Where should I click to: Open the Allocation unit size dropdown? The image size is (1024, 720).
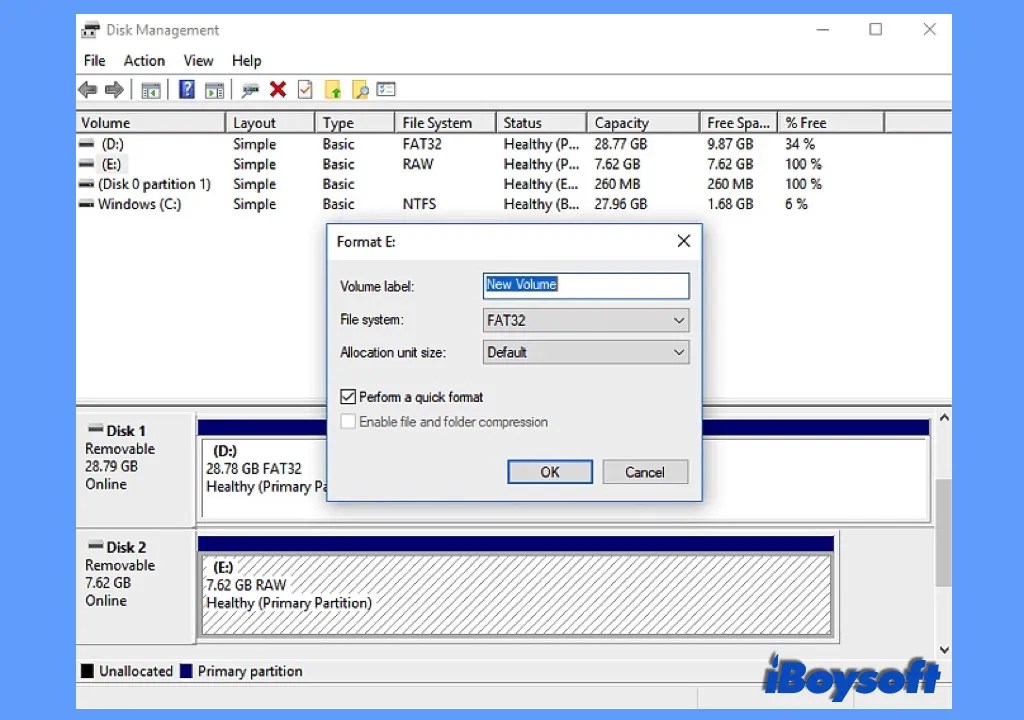[679, 352]
